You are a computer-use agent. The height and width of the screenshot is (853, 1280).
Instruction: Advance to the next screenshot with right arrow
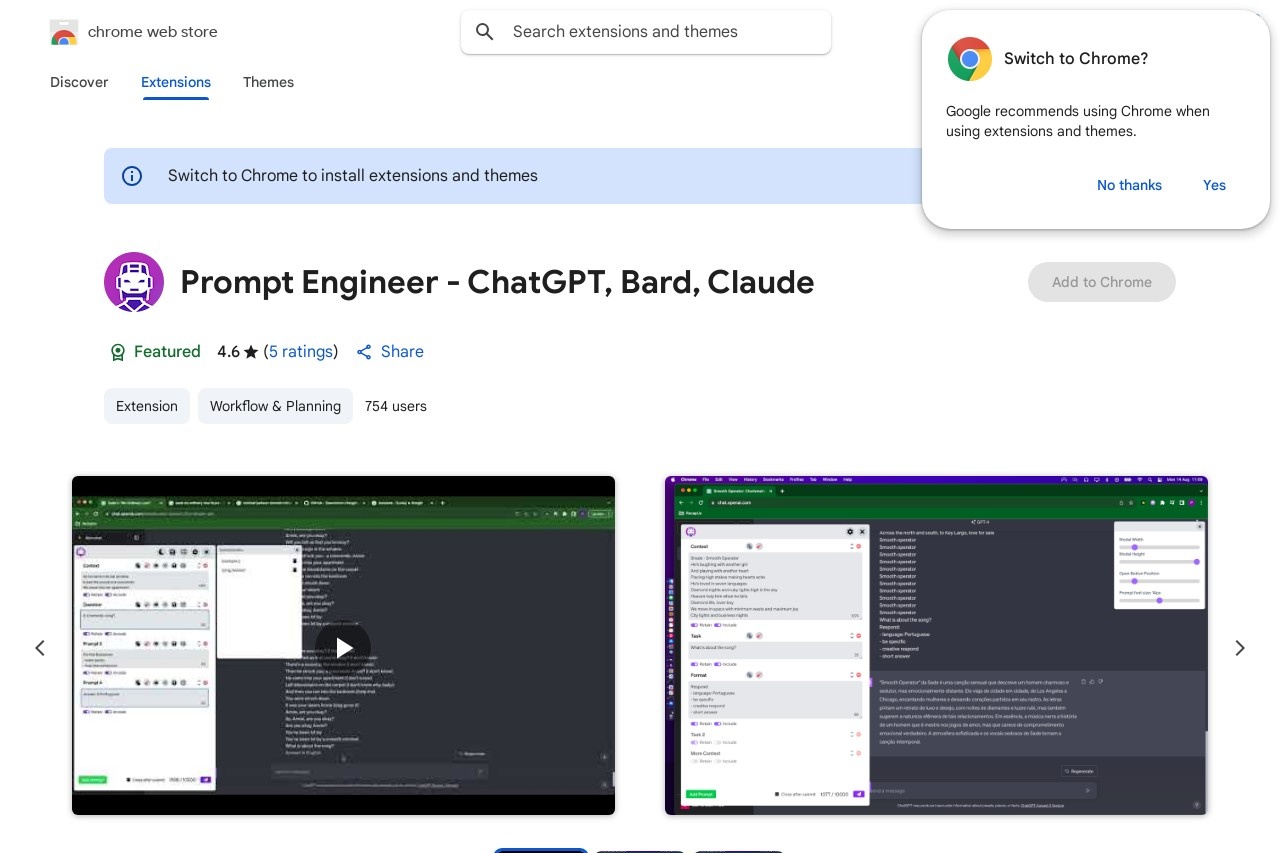[x=1240, y=648]
